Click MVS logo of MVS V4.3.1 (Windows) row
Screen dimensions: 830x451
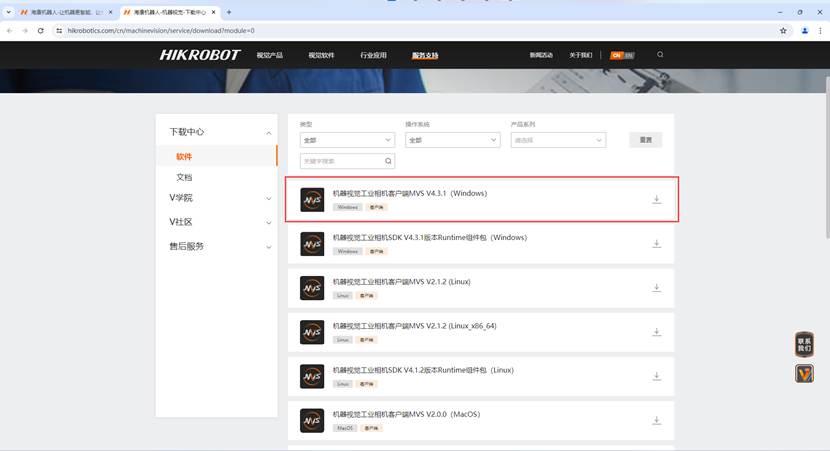click(312, 200)
